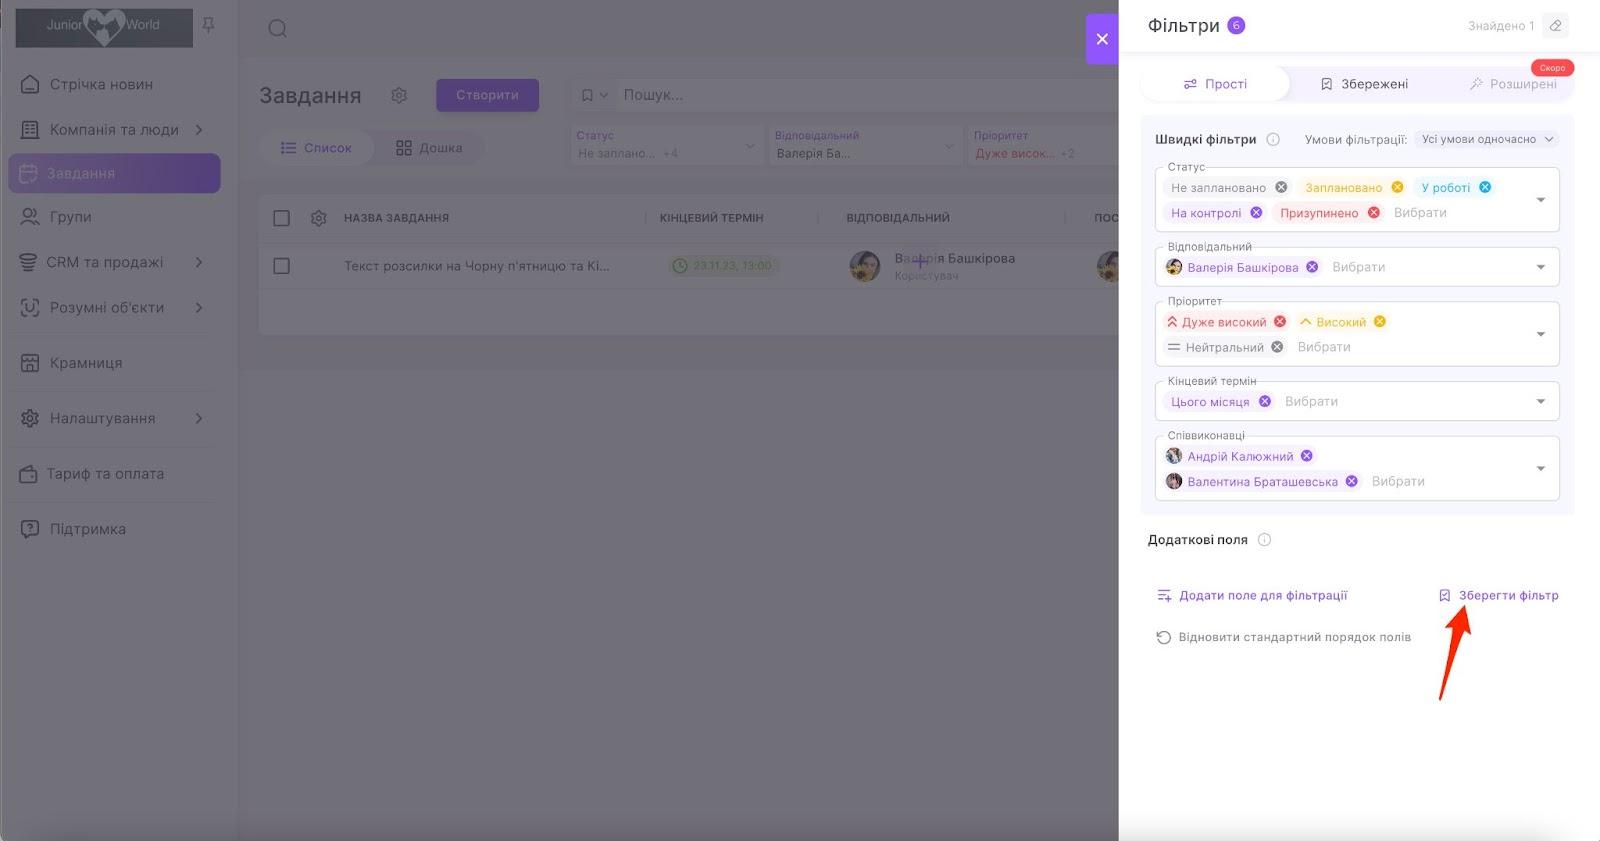Remove the 'Нейтральний' priority chip
Image resolution: width=1600 pixels, height=841 pixels.
(1277, 347)
